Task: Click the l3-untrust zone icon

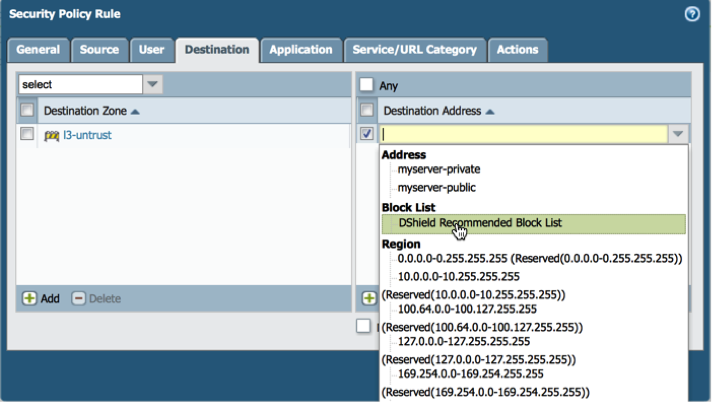Action: point(51,135)
